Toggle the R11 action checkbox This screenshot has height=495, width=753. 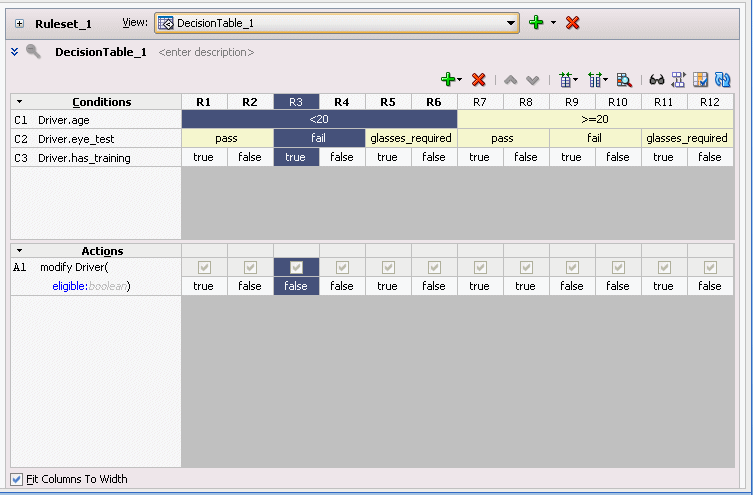[x=664, y=267]
